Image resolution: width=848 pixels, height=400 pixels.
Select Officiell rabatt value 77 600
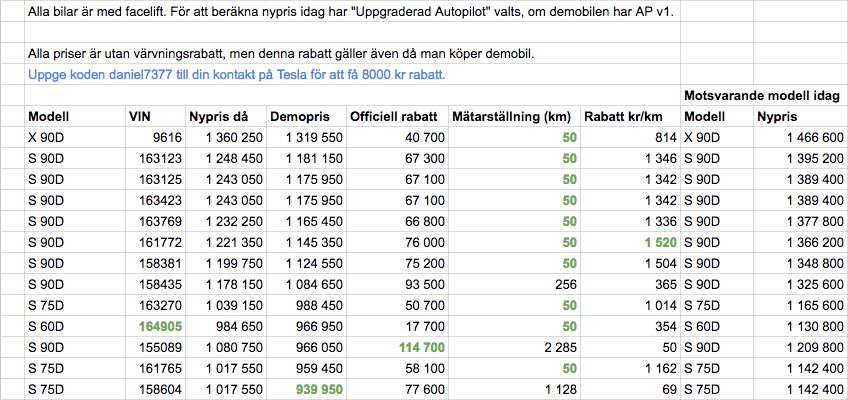pos(398,389)
